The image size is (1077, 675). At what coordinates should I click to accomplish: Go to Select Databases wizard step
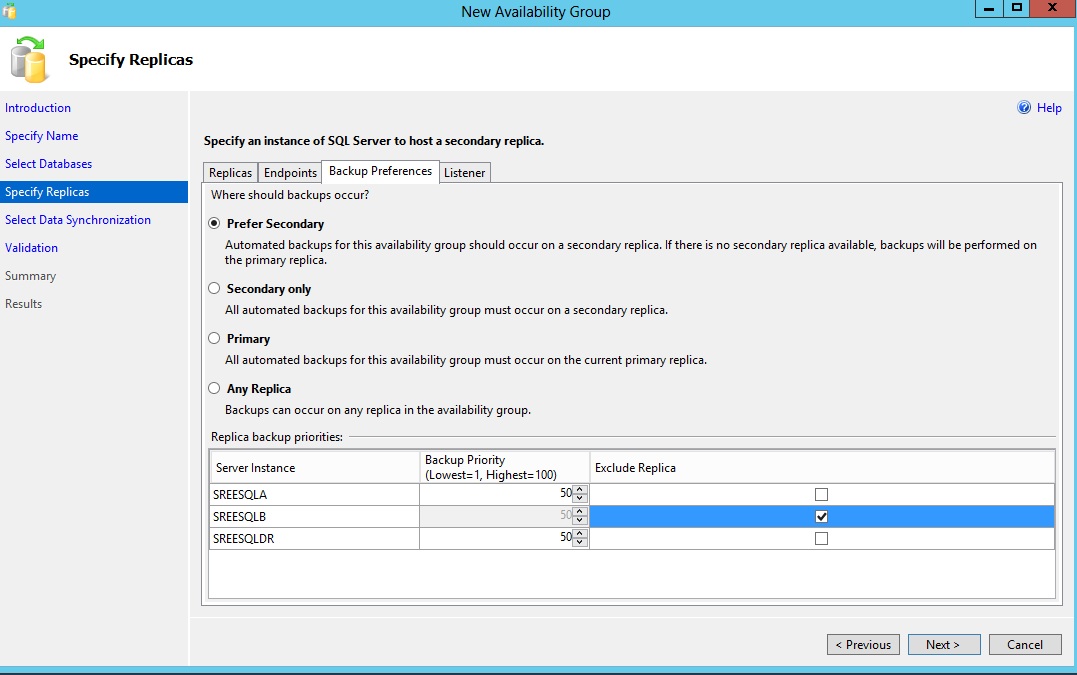click(x=48, y=164)
